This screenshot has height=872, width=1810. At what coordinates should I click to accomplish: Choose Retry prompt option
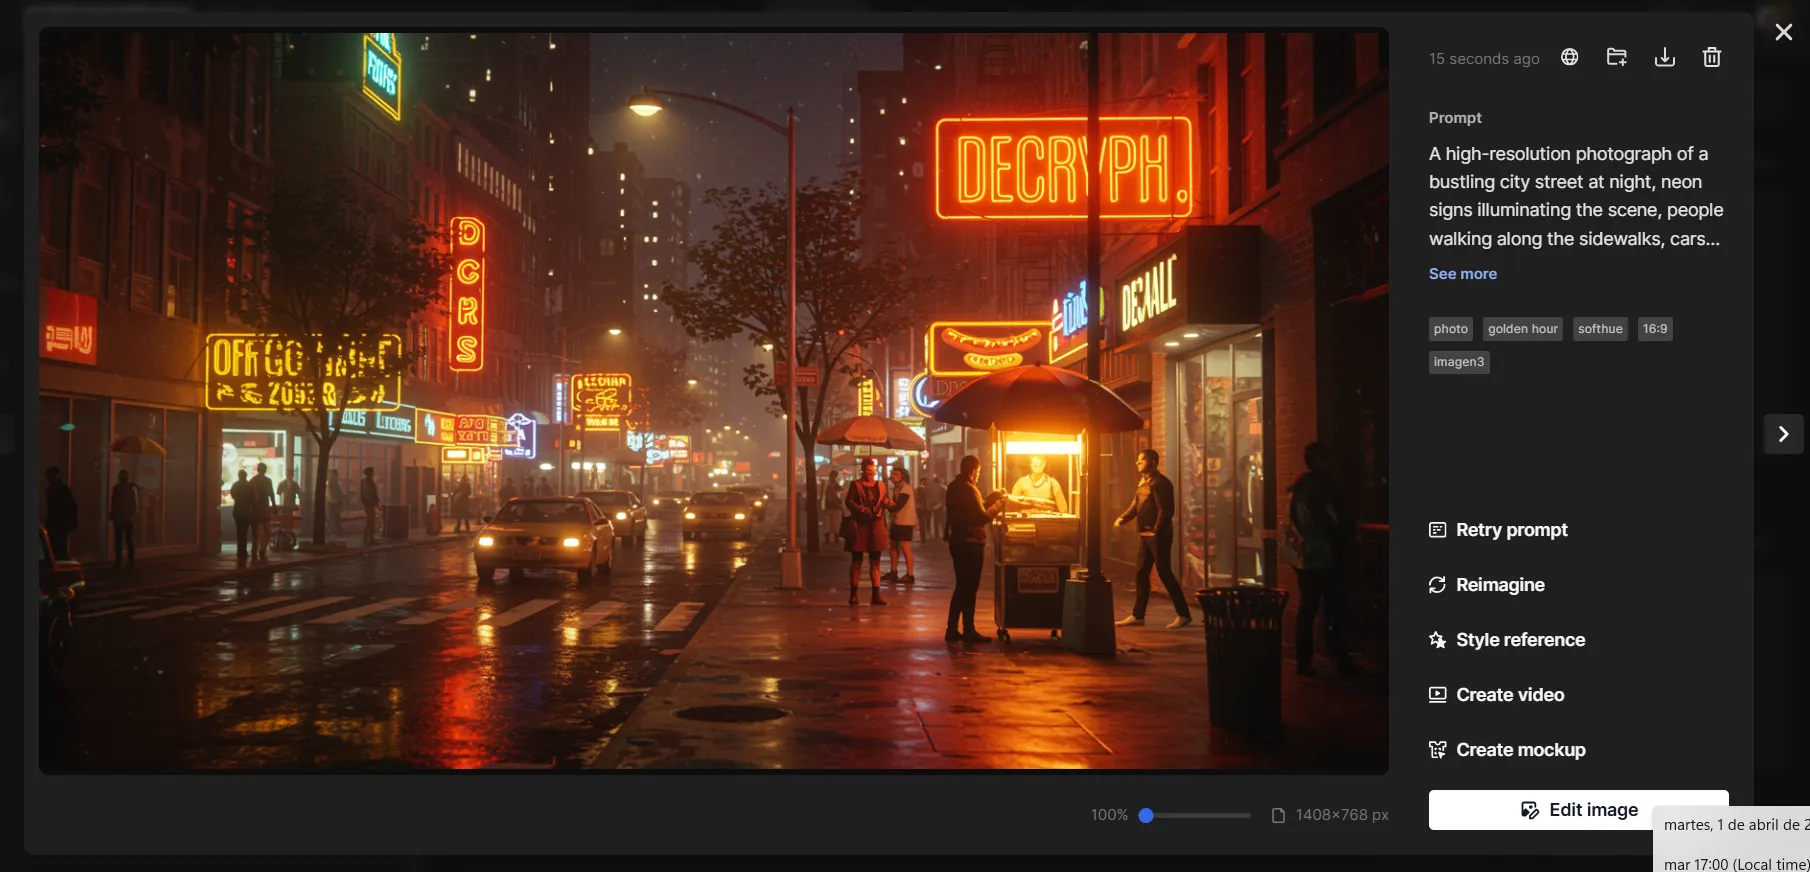pos(1511,530)
